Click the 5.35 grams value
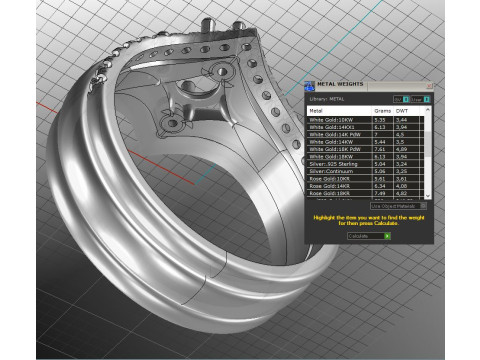Viewport: 480px width, 360px height. pos(380,120)
